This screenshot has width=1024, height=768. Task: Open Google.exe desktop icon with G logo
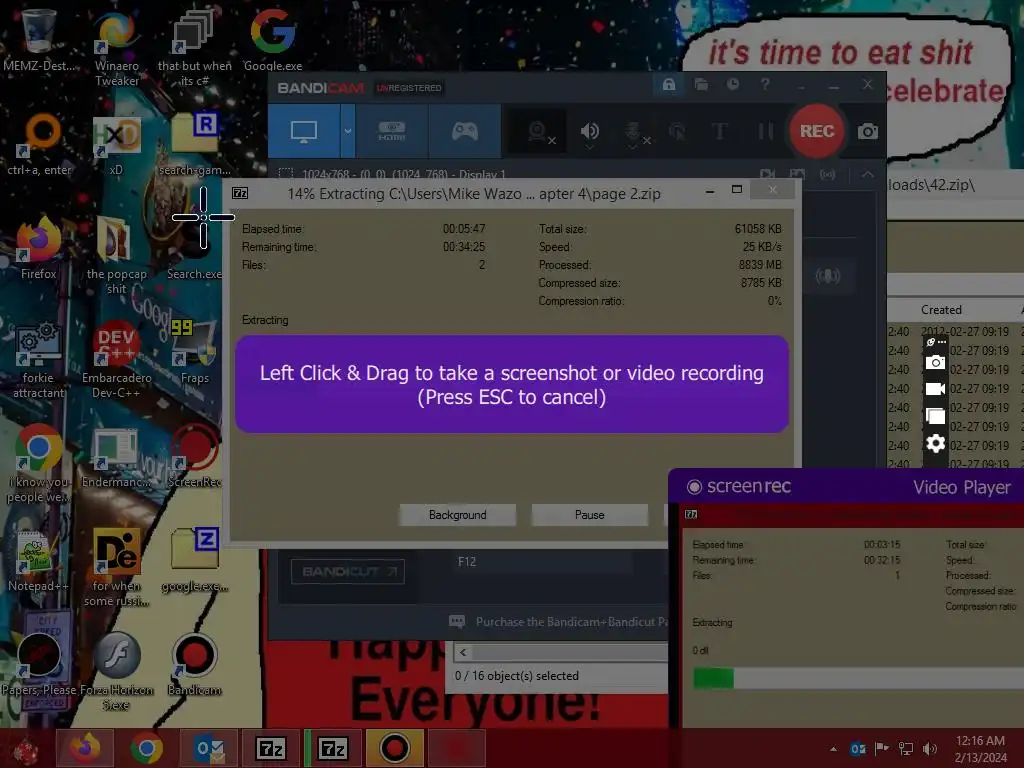pyautogui.click(x=272, y=40)
